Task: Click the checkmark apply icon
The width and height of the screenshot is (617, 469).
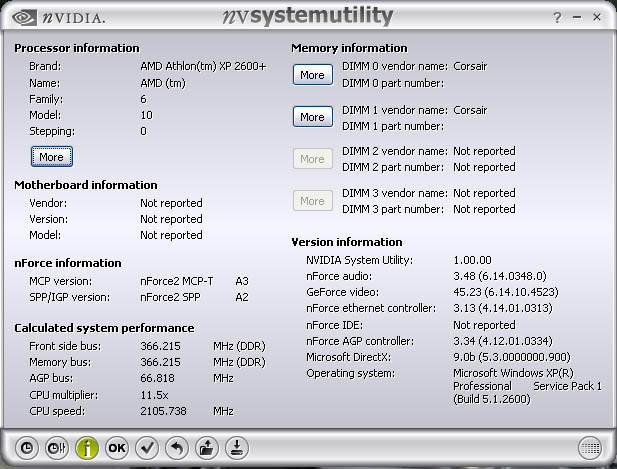Action: [x=147, y=448]
